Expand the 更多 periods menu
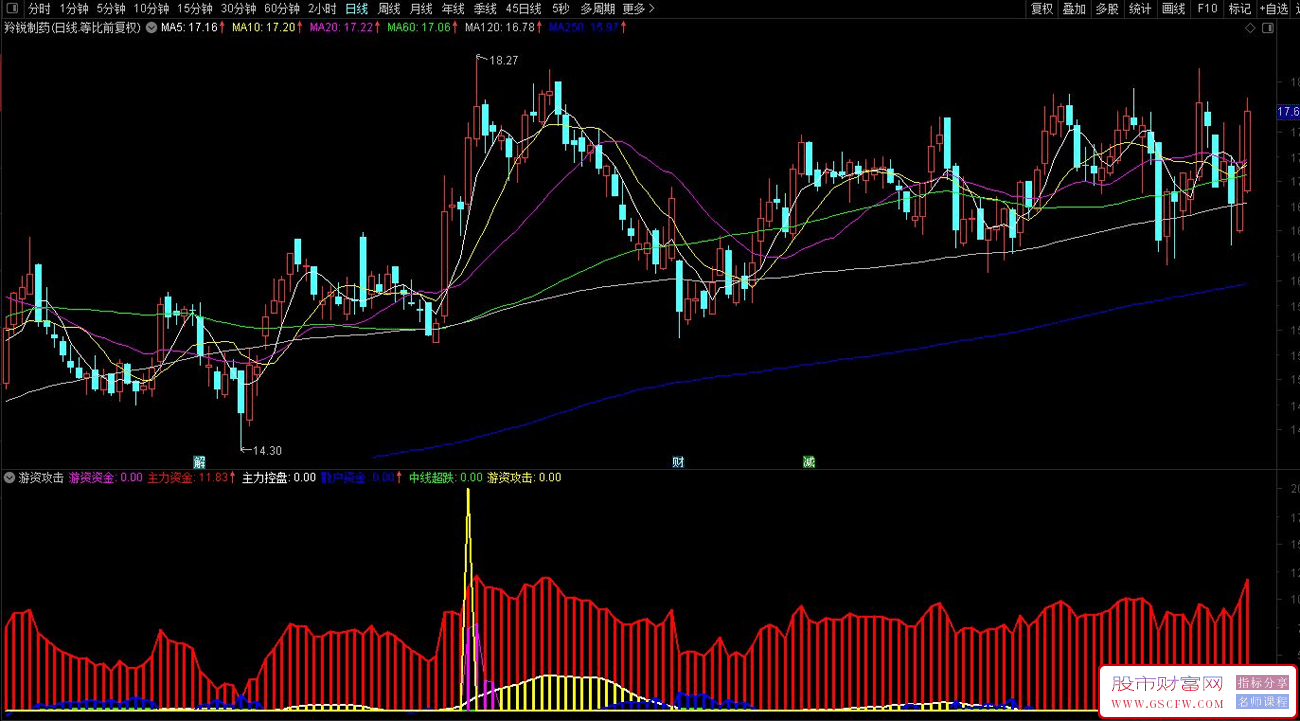 pos(638,9)
